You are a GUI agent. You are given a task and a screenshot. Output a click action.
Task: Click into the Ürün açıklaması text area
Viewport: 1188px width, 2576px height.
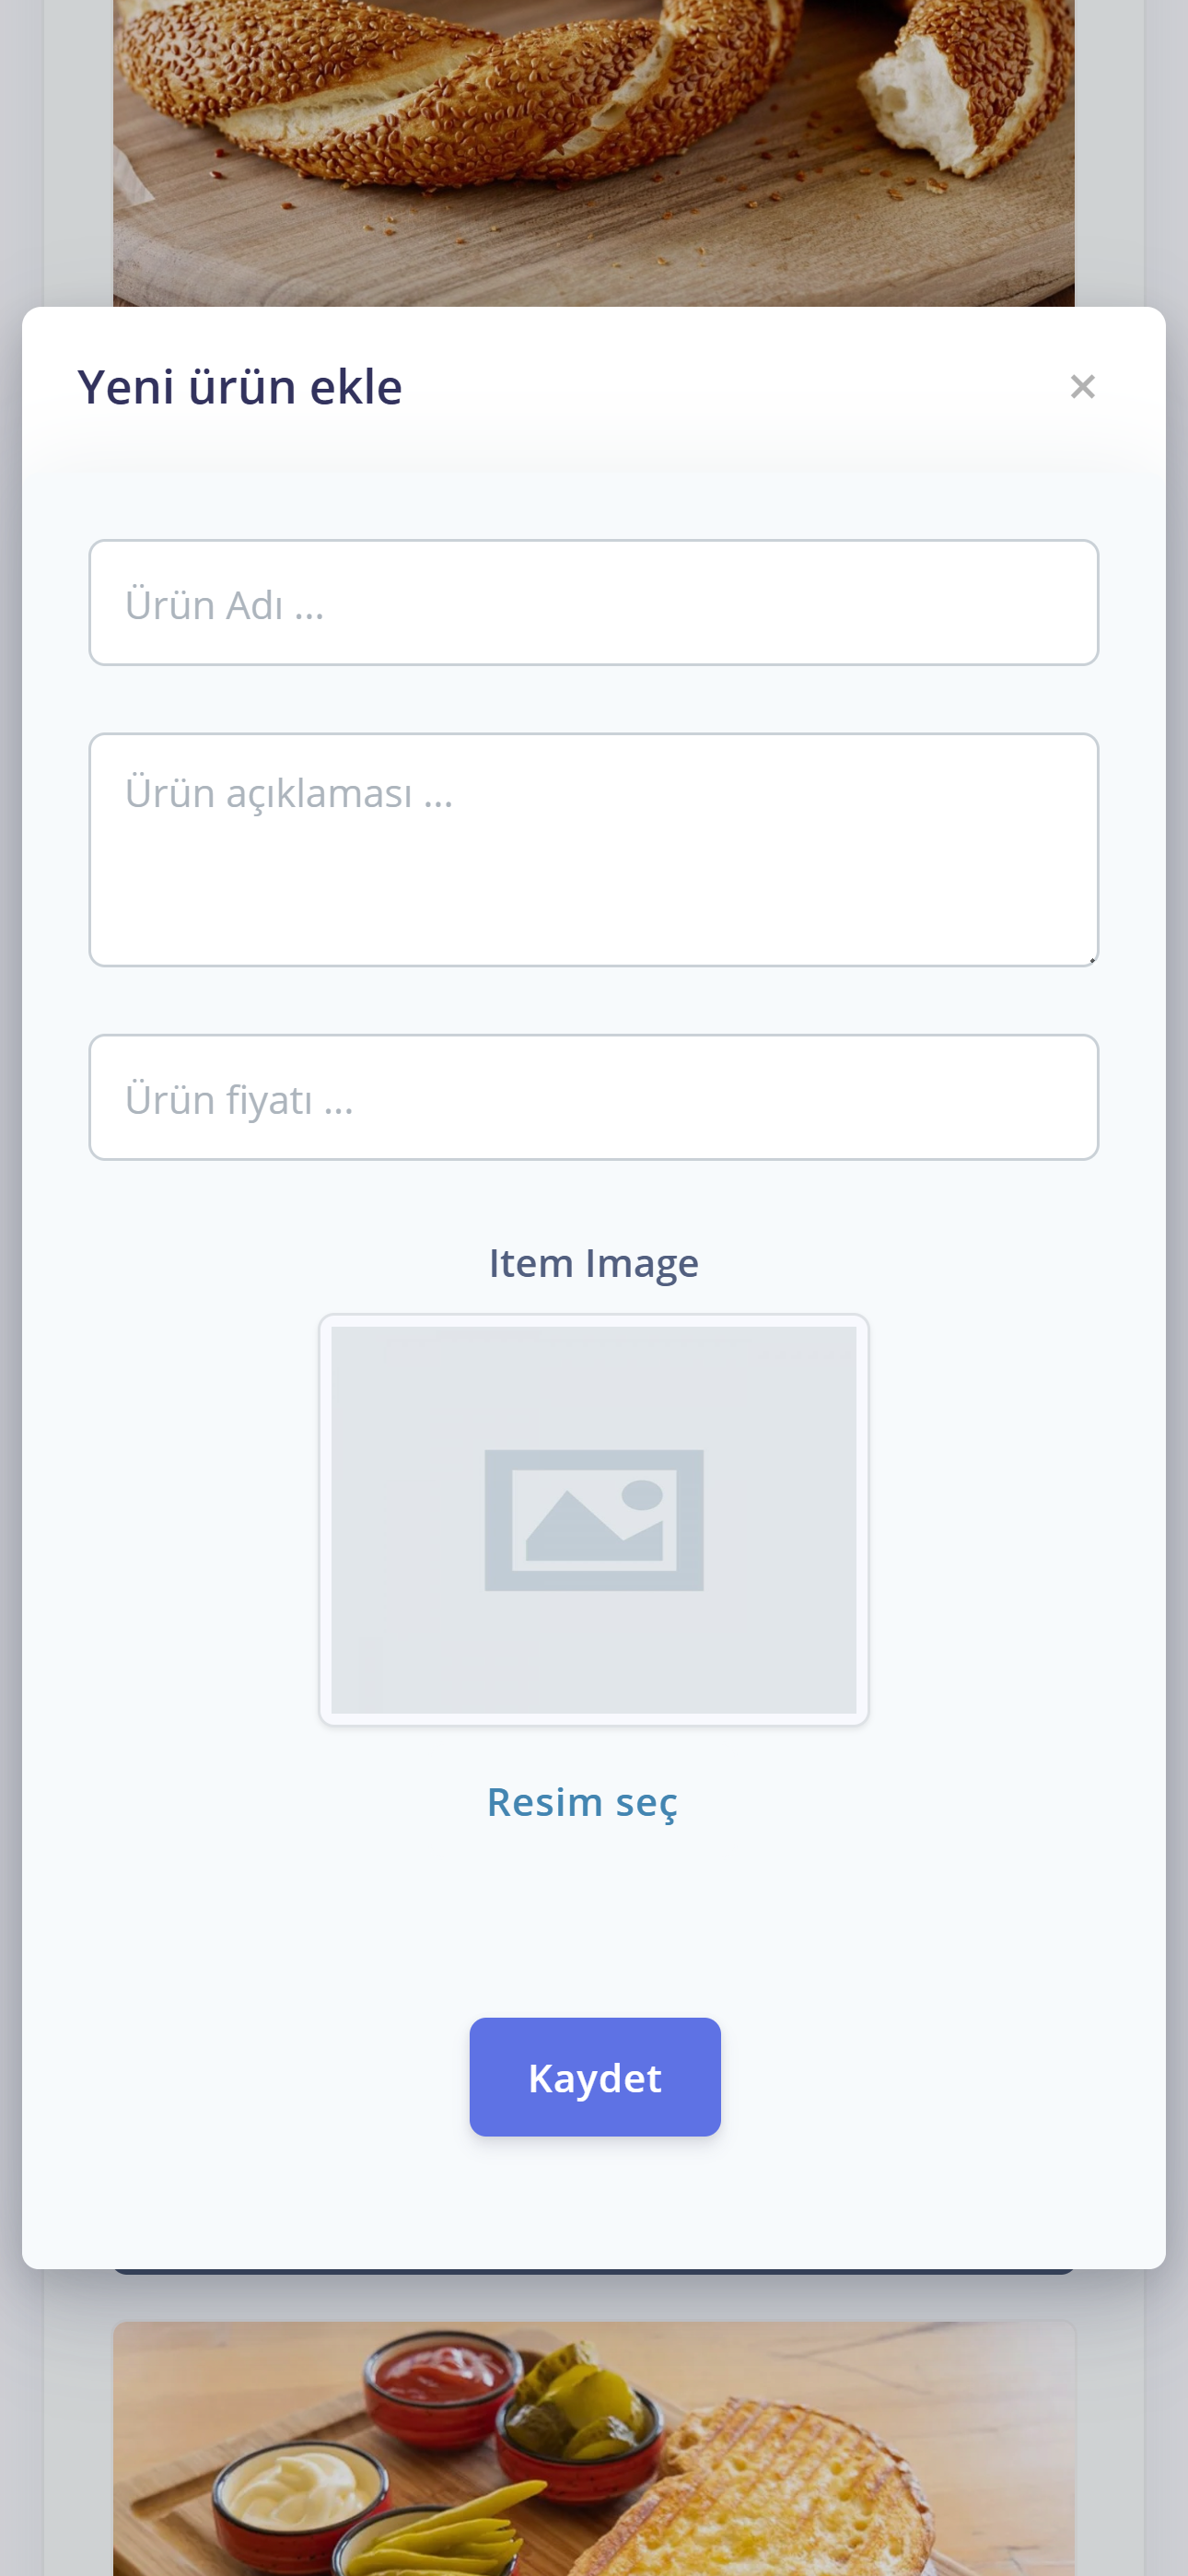click(x=594, y=849)
